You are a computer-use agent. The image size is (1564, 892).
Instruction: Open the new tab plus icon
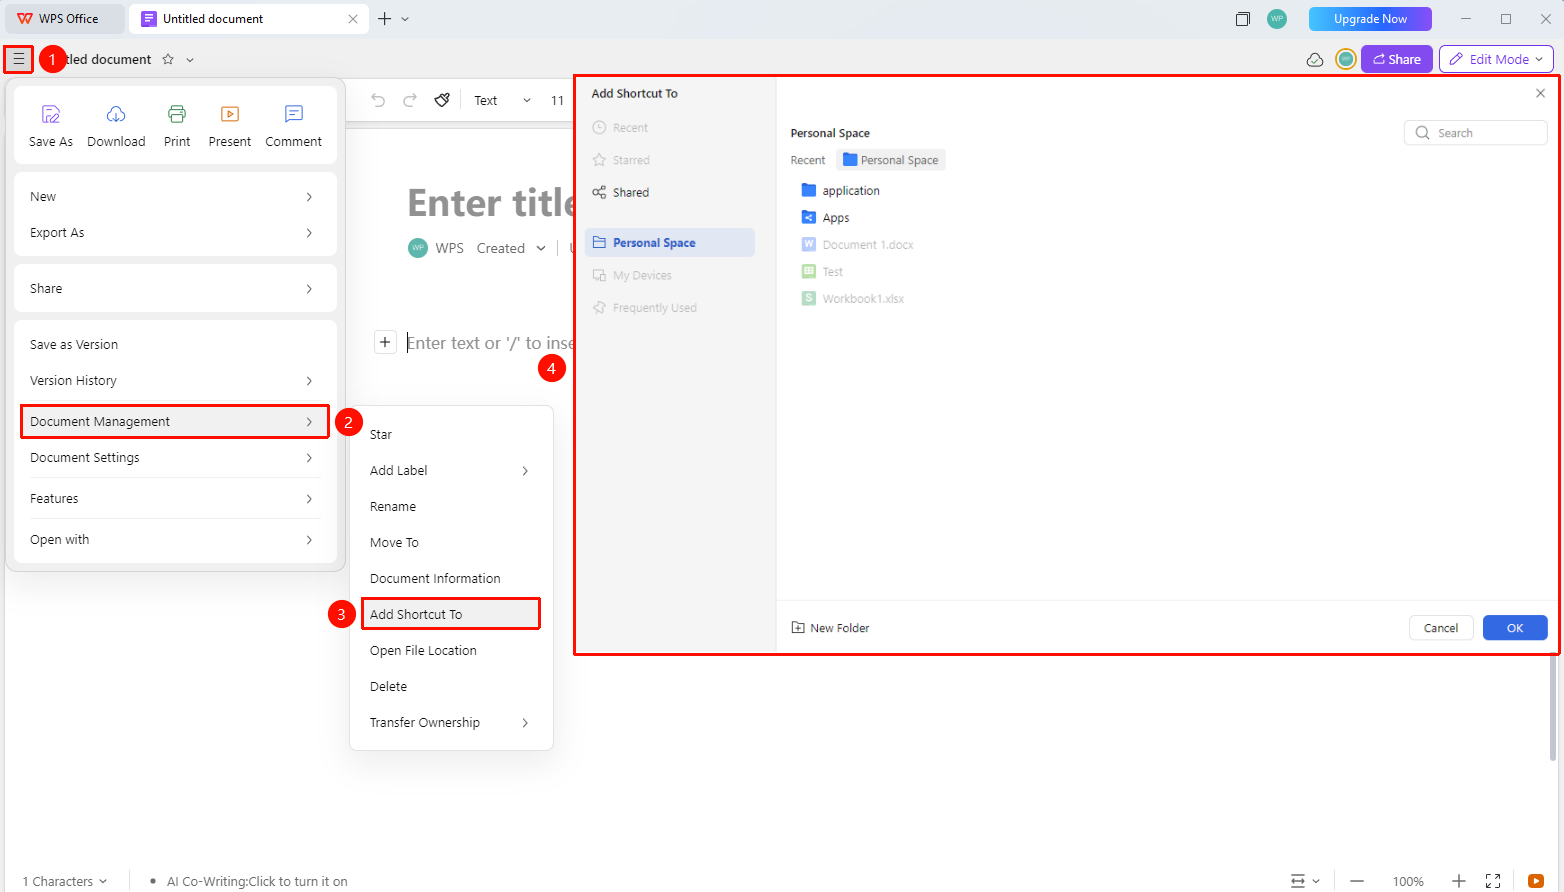click(384, 19)
